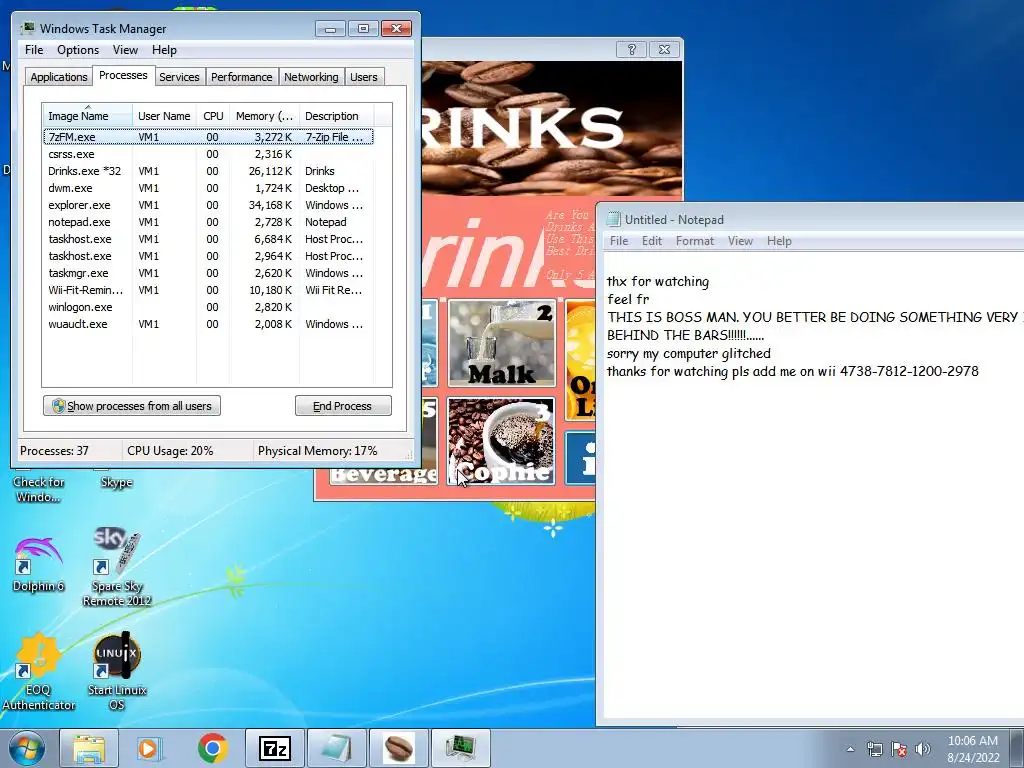Sort by User Name column header

(164, 116)
